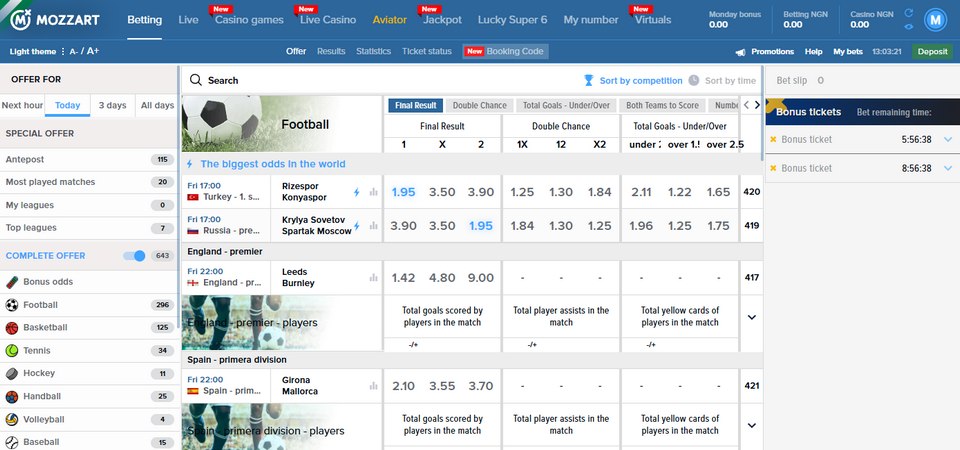Open Most played matches list
The height and width of the screenshot is (450, 960).
[89, 182]
